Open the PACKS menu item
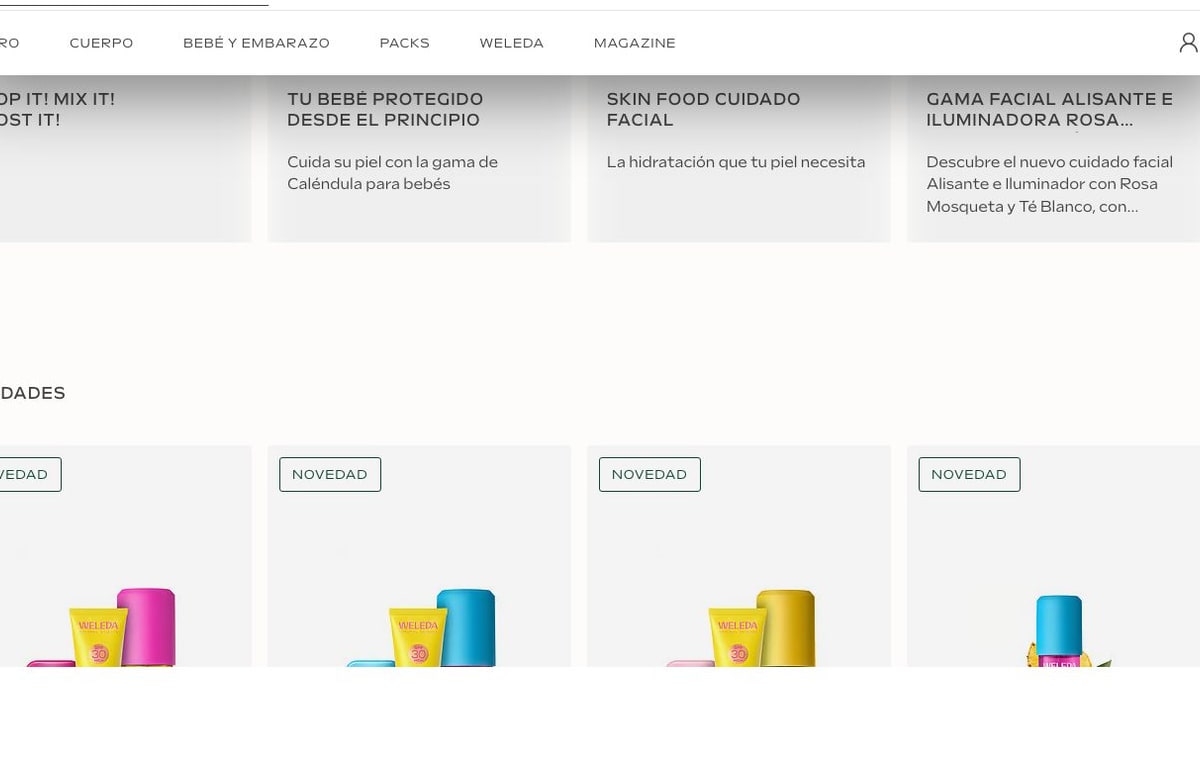The image size is (1200, 760). [404, 43]
